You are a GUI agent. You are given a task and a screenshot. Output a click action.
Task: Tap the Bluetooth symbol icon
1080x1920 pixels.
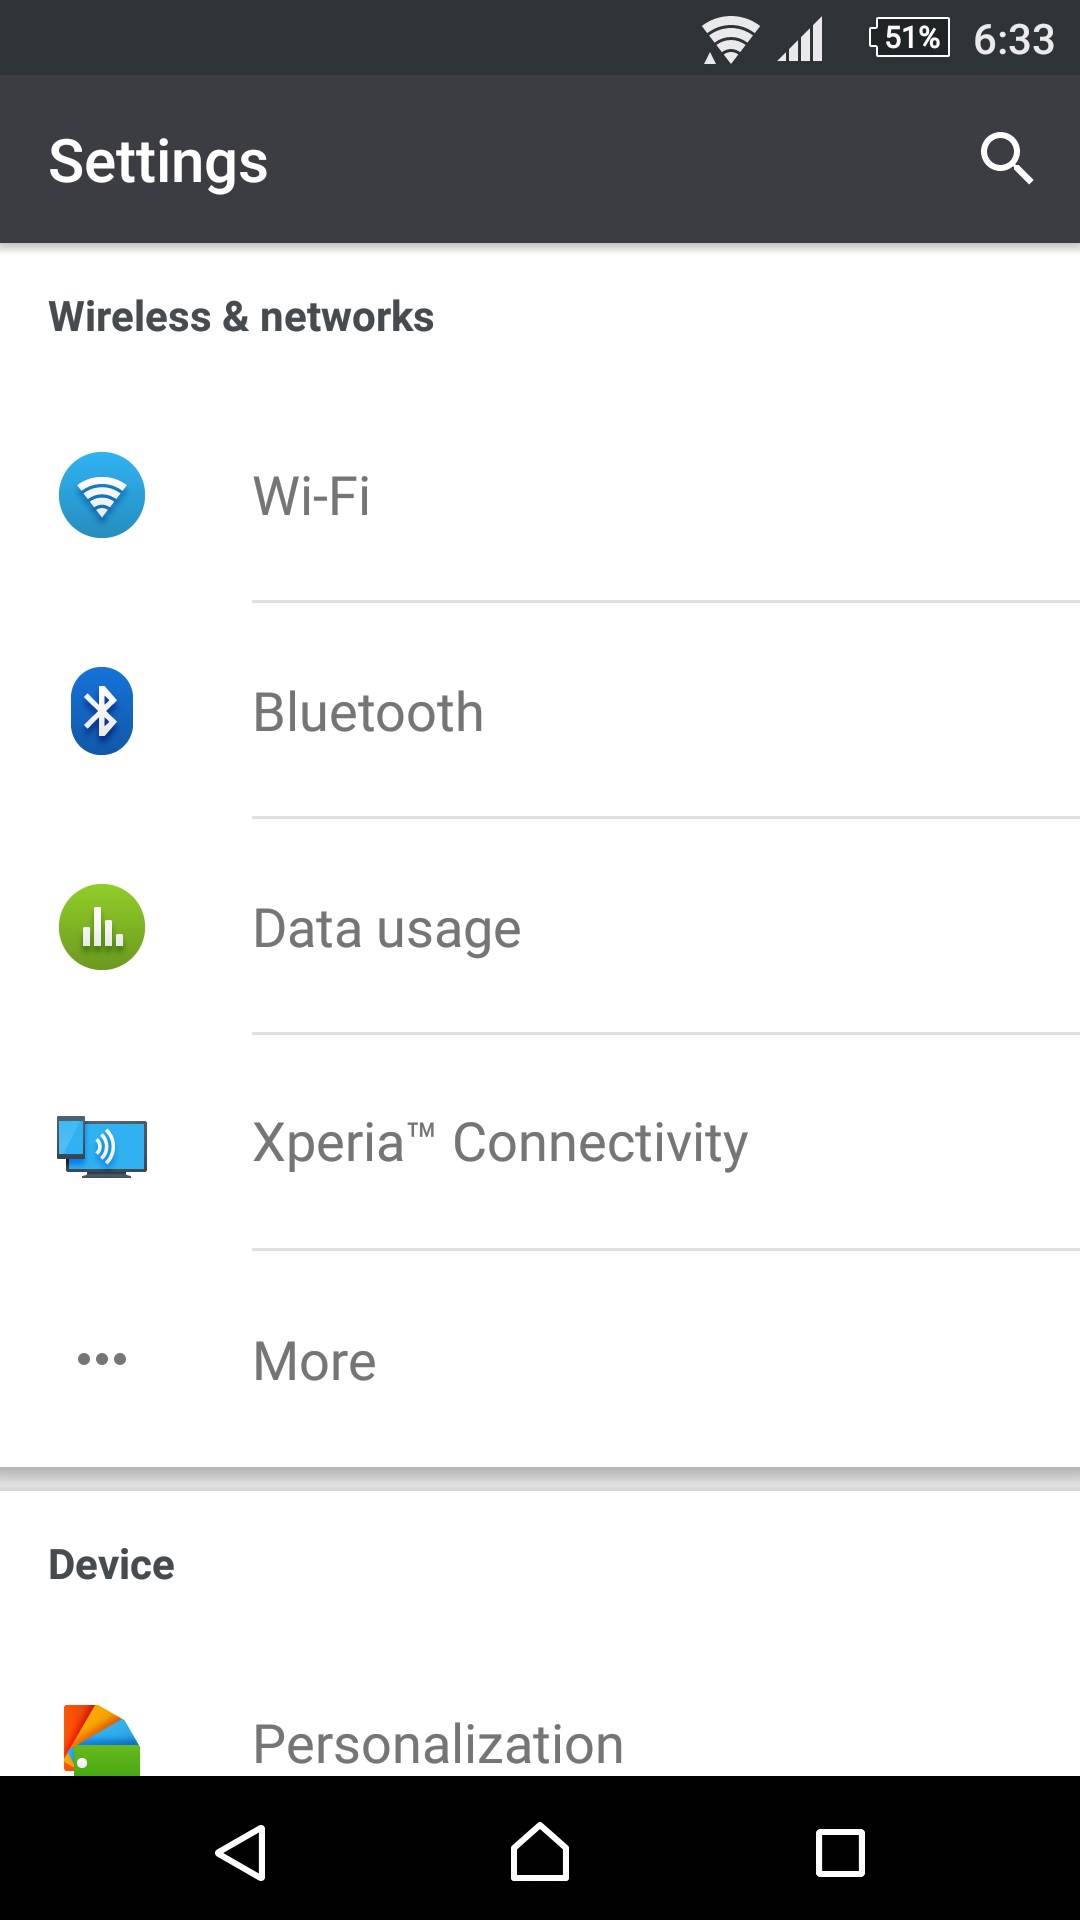coord(102,711)
